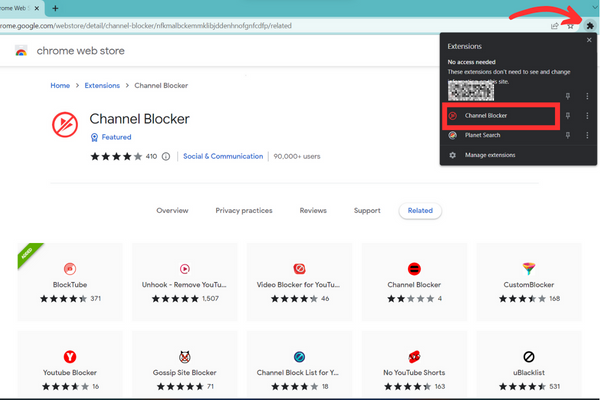This screenshot has width=600, height=400.
Task: Switch to the Overview tab
Action: [172, 211]
